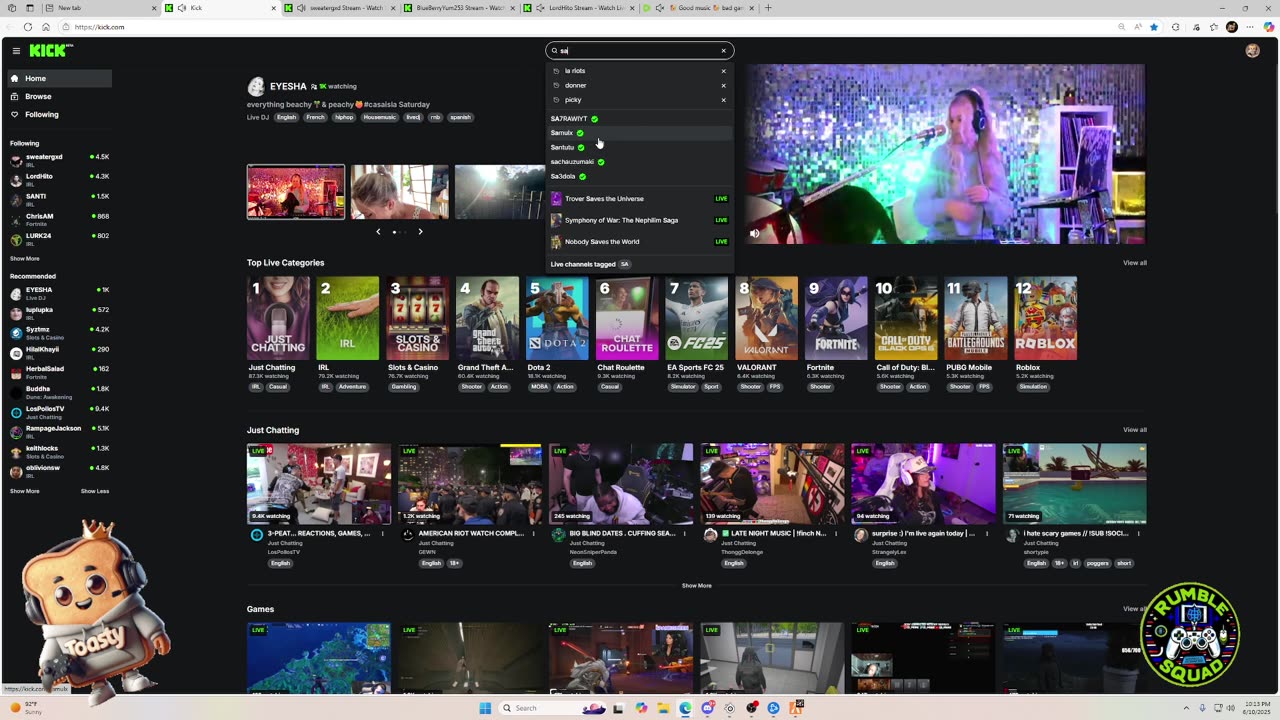Open Santutu channel suggestion
The width and height of the screenshot is (1280, 720).
640,147
